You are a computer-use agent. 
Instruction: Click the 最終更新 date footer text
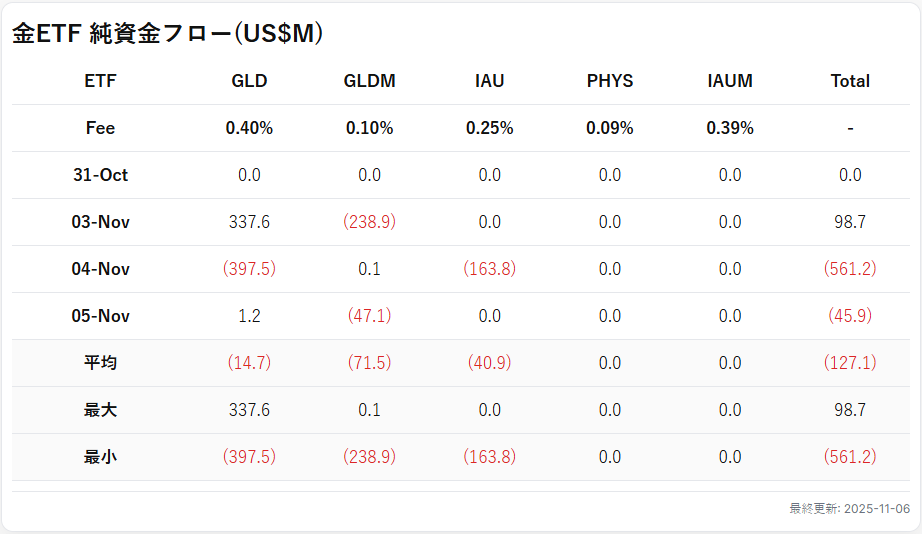coord(849,509)
